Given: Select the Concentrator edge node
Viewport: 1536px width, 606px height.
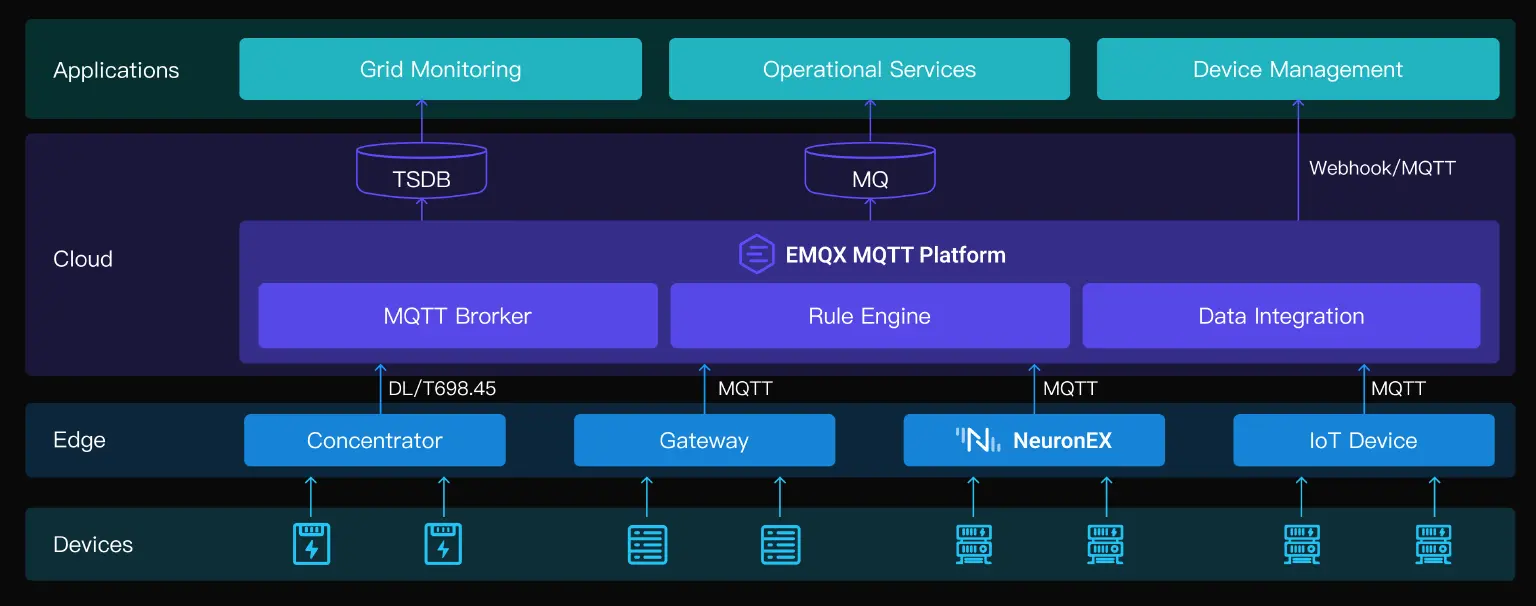Looking at the screenshot, I should click(374, 440).
